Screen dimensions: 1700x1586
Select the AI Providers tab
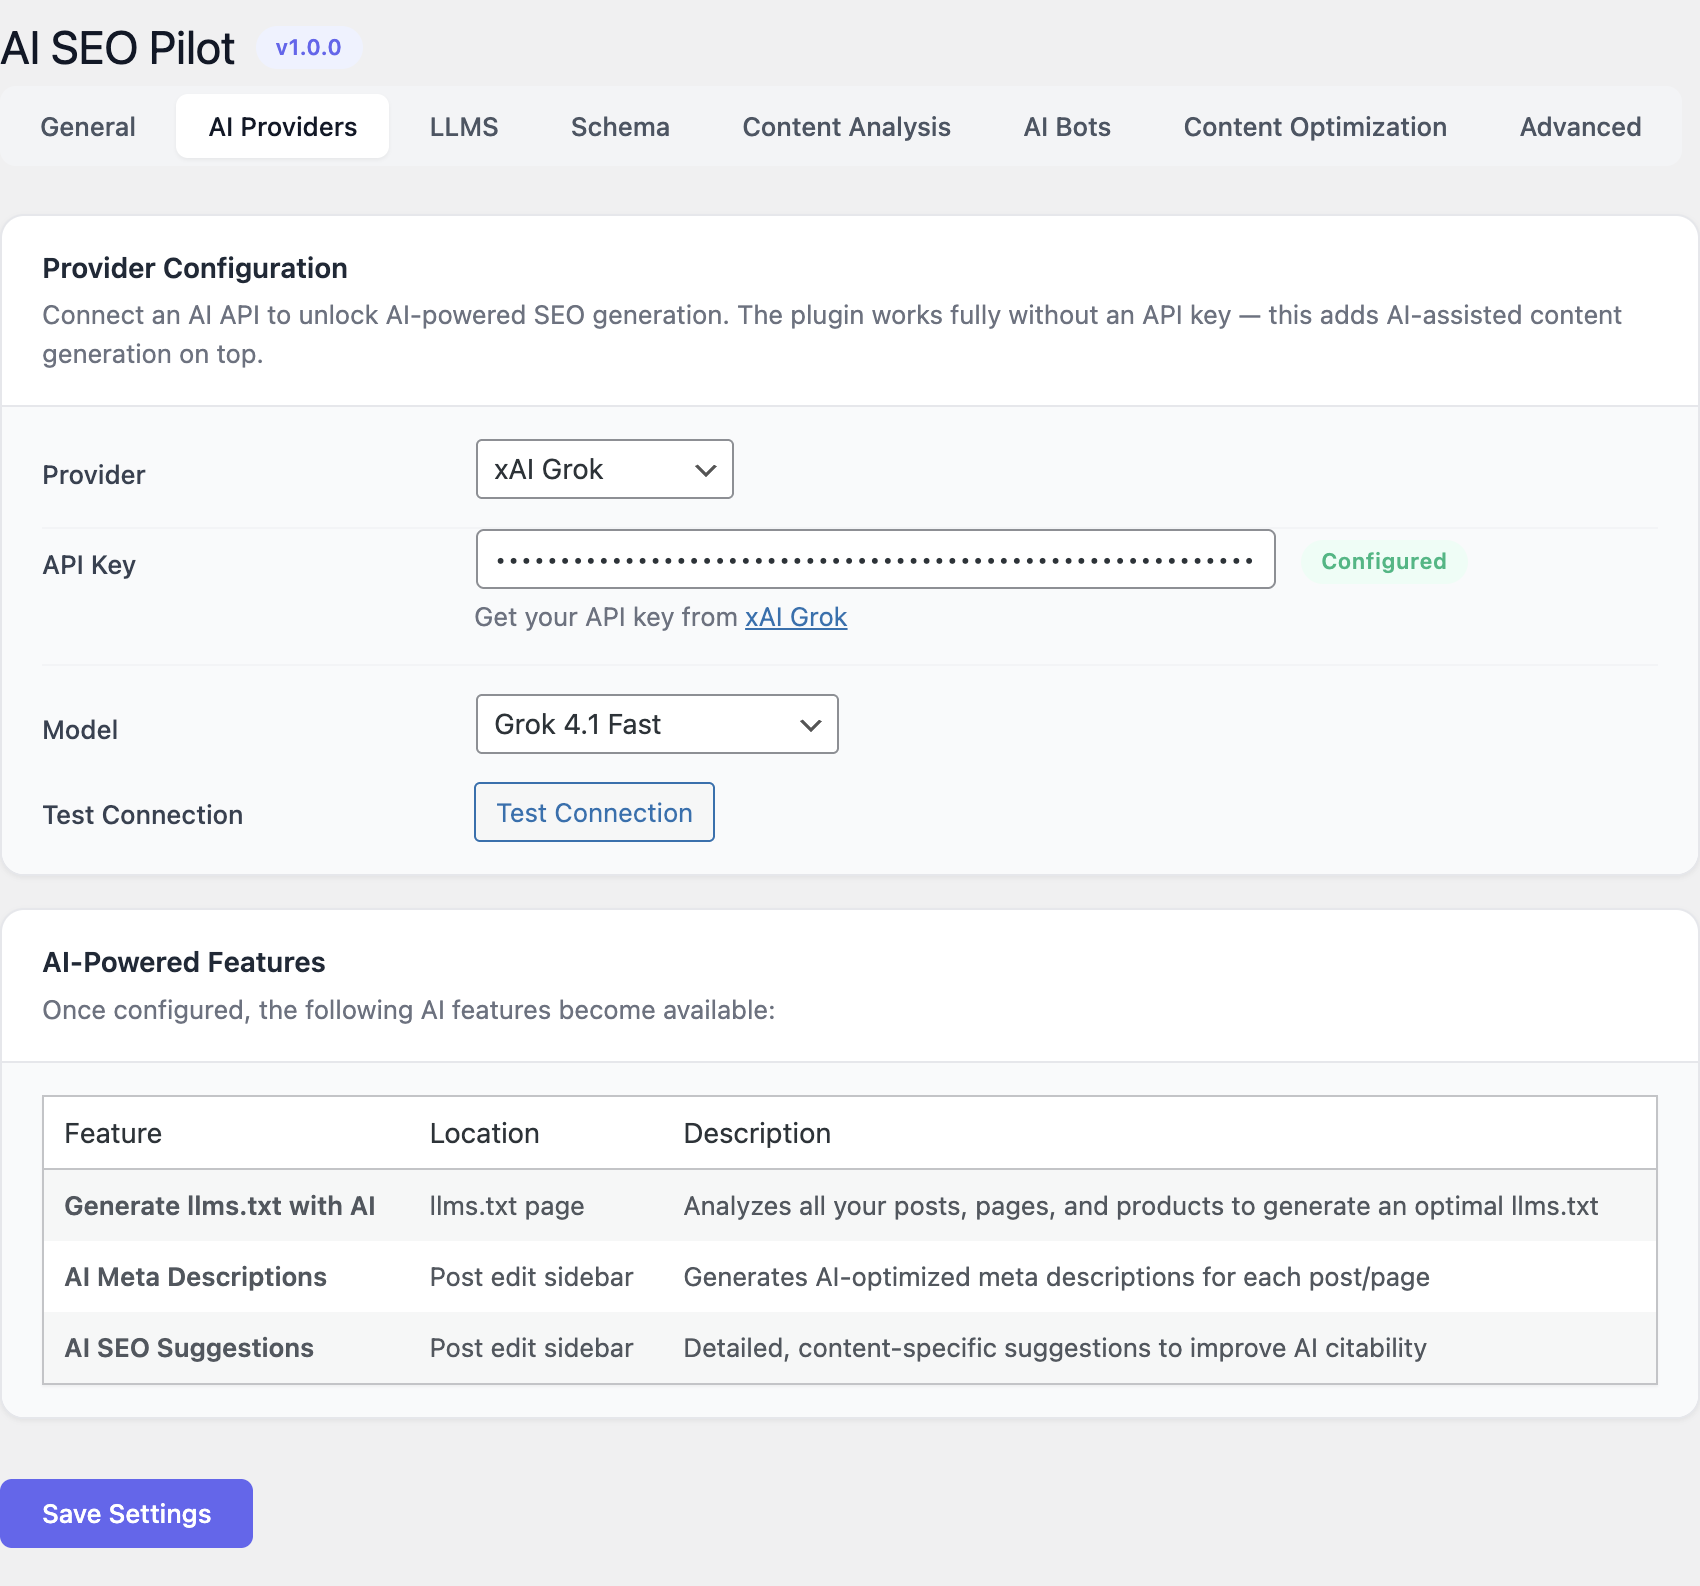click(x=282, y=127)
